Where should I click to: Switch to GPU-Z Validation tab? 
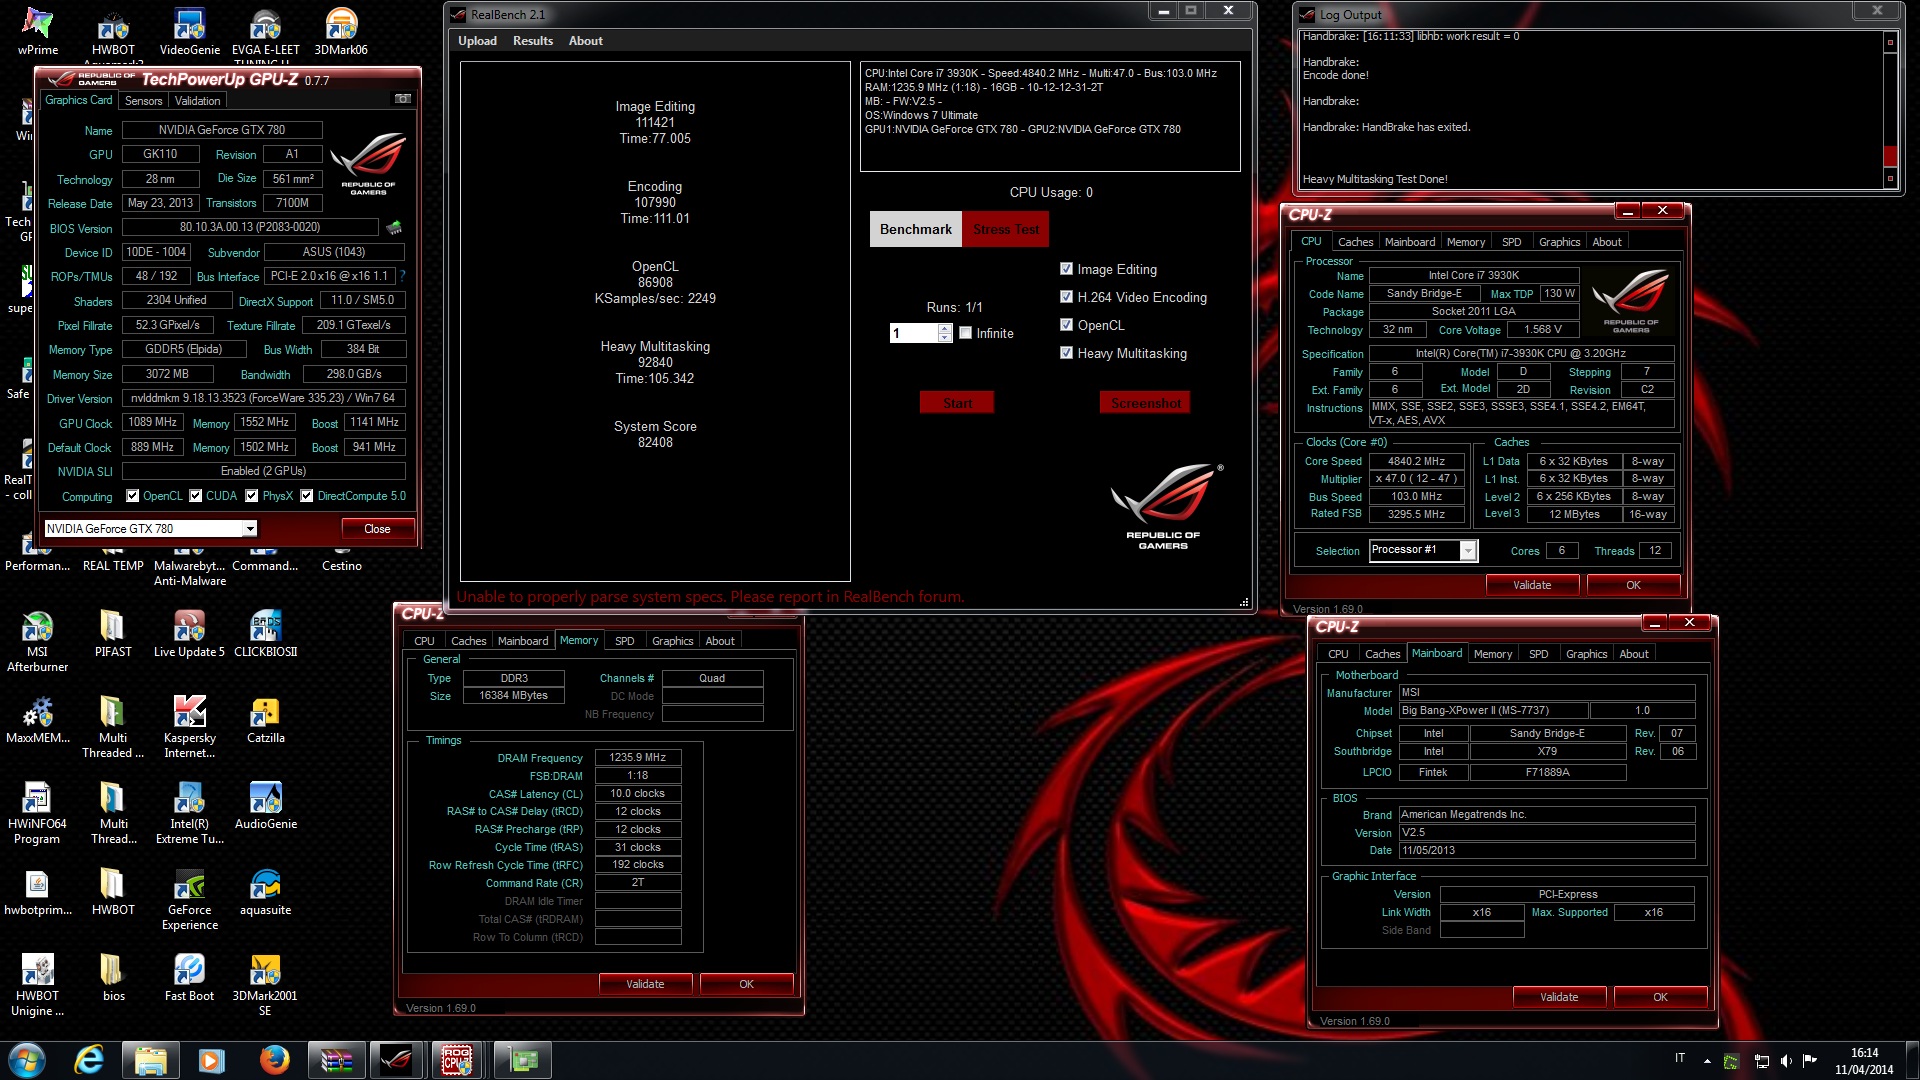[x=197, y=101]
